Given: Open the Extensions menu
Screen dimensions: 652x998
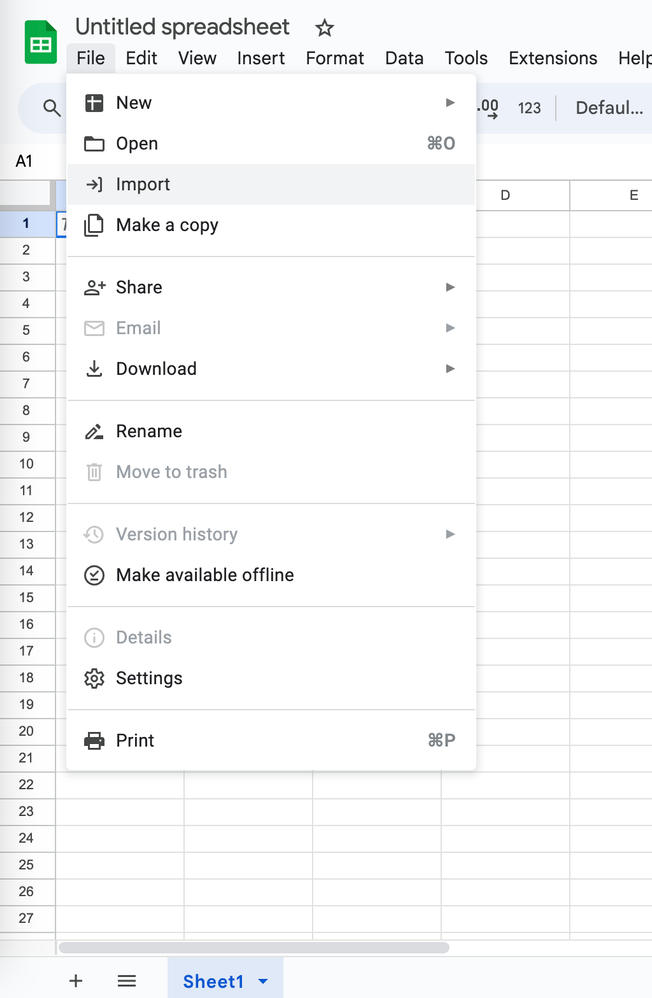Looking at the screenshot, I should coord(552,58).
